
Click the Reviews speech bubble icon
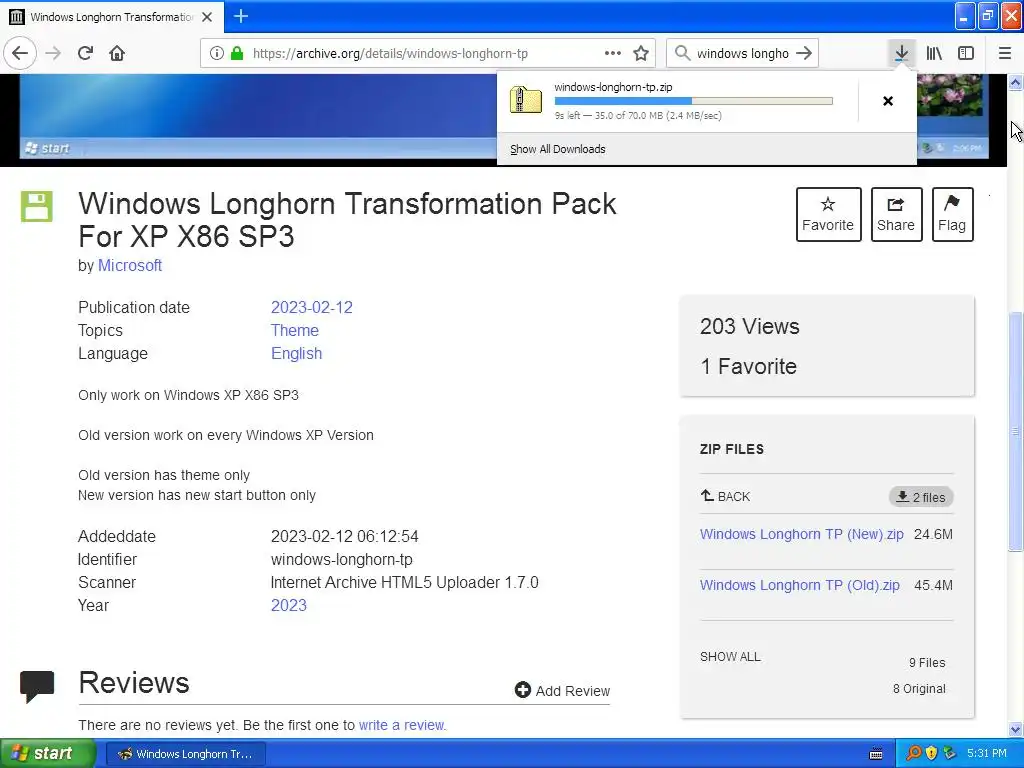click(37, 686)
